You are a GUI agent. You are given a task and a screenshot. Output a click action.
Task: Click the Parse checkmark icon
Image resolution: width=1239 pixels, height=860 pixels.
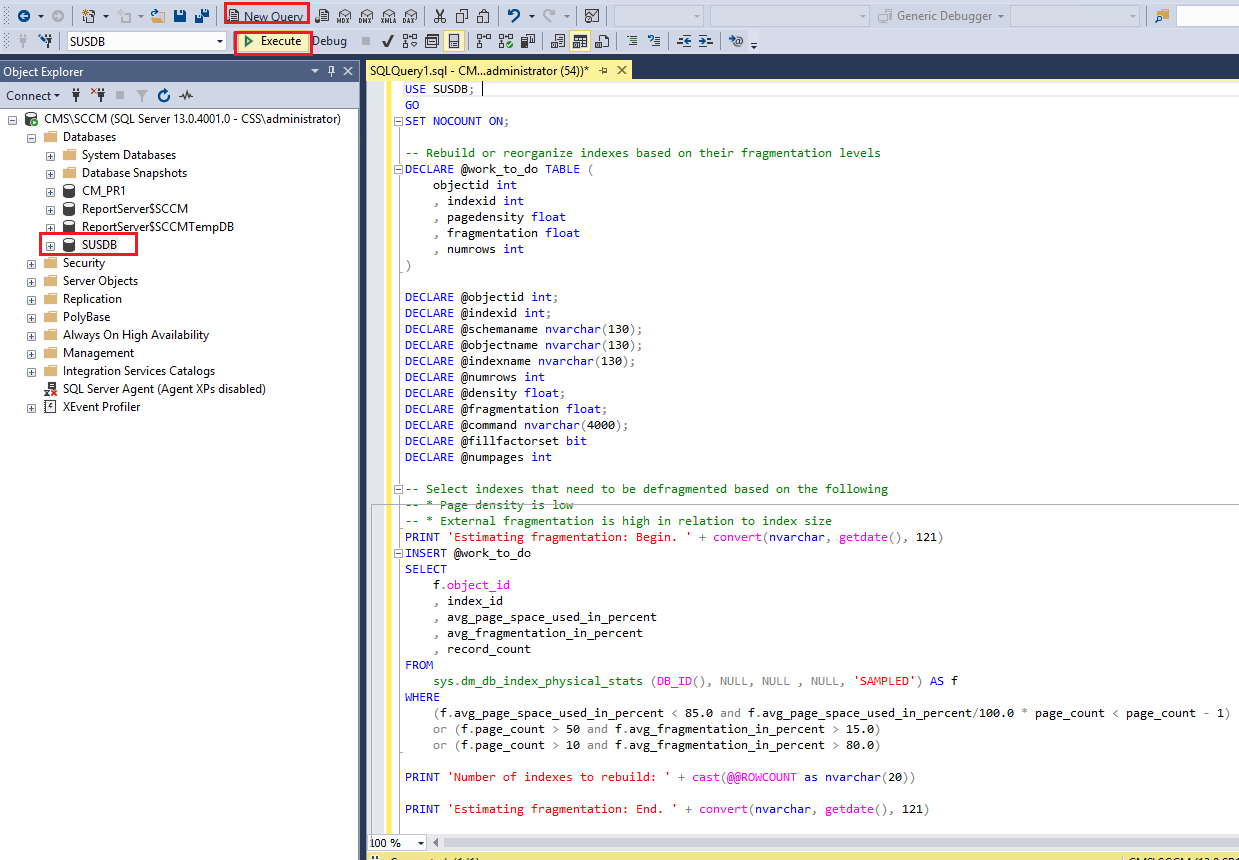click(x=388, y=41)
